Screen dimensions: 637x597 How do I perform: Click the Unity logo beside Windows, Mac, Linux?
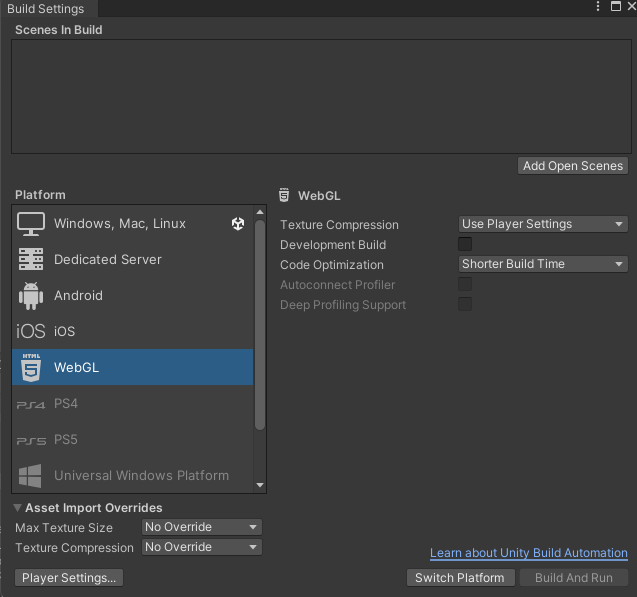[237, 224]
